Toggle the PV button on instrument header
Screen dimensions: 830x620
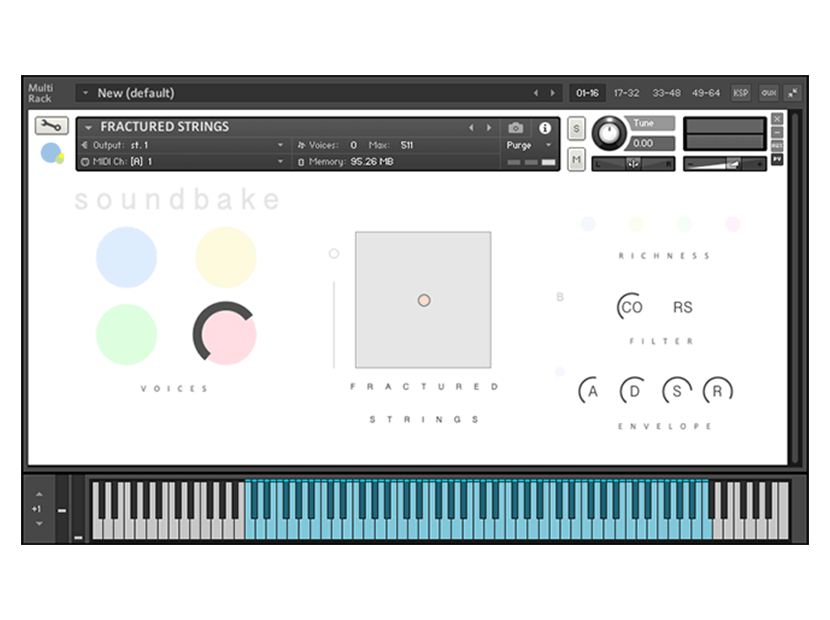pos(777,159)
